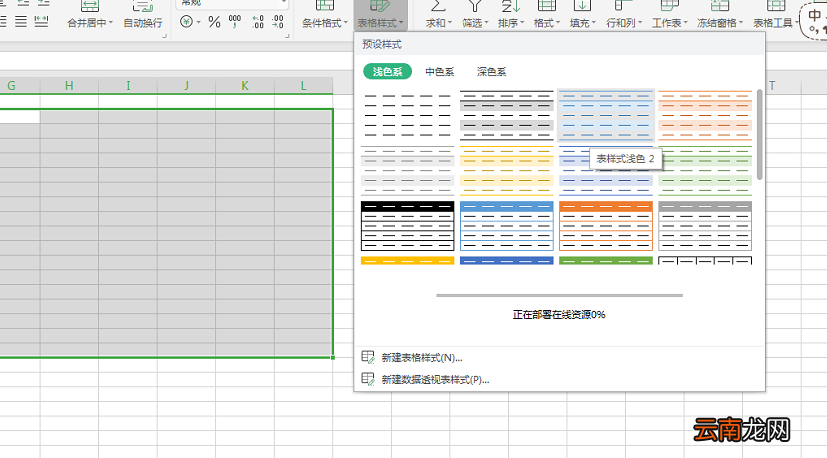Image resolution: width=827 pixels, height=458 pixels.
Task: Click the Sort (排序) icon
Action: 511,6
